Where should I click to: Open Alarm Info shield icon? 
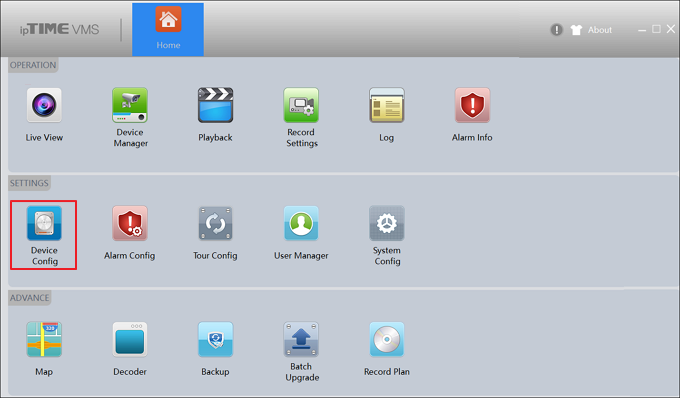click(x=472, y=105)
